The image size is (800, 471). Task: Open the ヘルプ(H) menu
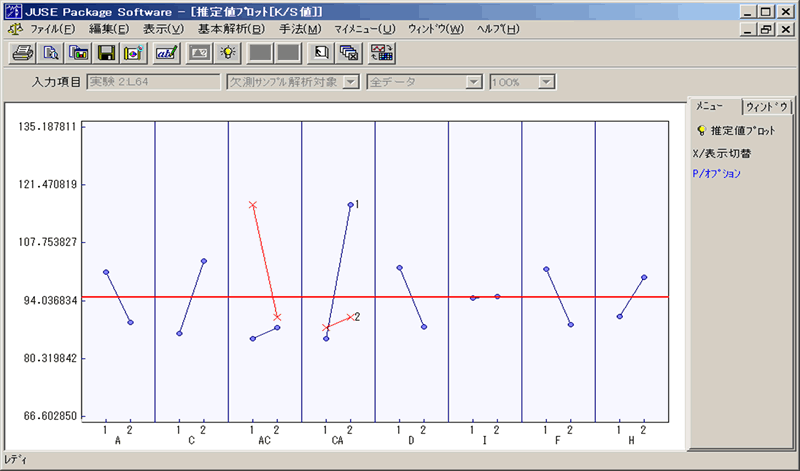click(498, 29)
